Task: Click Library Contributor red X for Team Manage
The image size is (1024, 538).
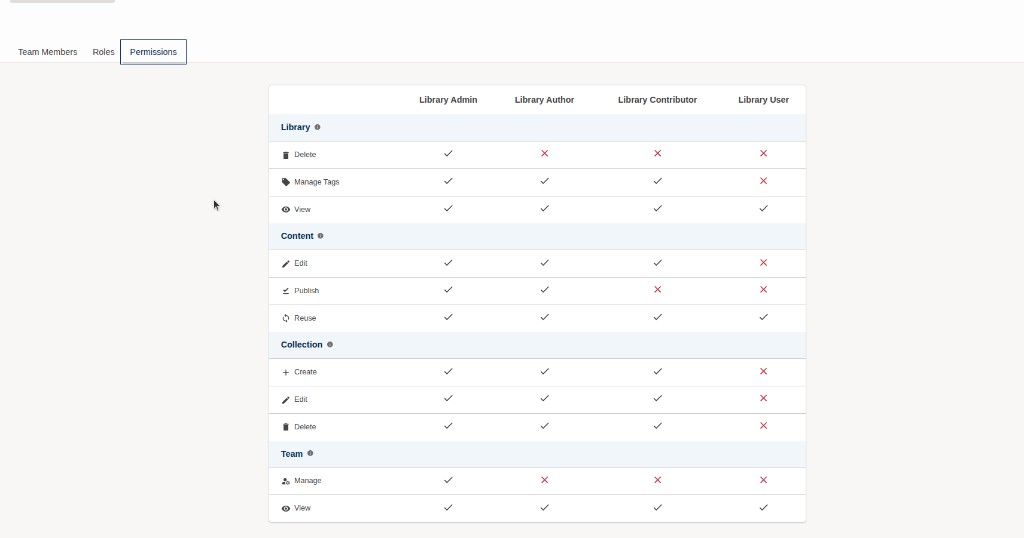Action: (x=658, y=480)
